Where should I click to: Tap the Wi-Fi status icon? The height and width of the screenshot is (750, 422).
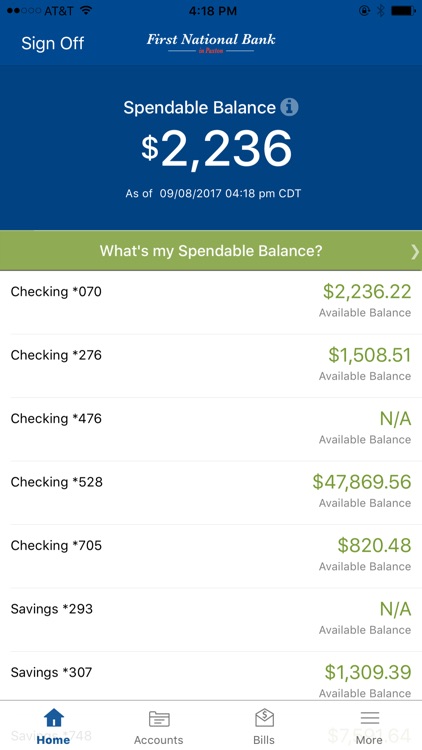(86, 11)
